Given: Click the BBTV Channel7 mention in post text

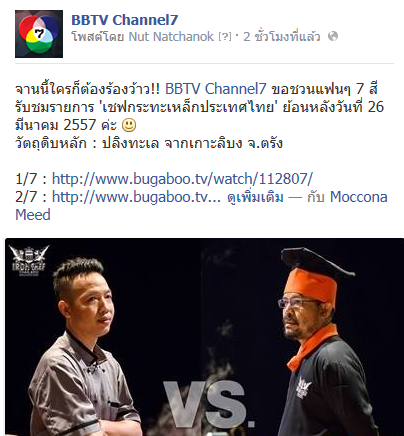Looking at the screenshot, I should tap(216, 89).
